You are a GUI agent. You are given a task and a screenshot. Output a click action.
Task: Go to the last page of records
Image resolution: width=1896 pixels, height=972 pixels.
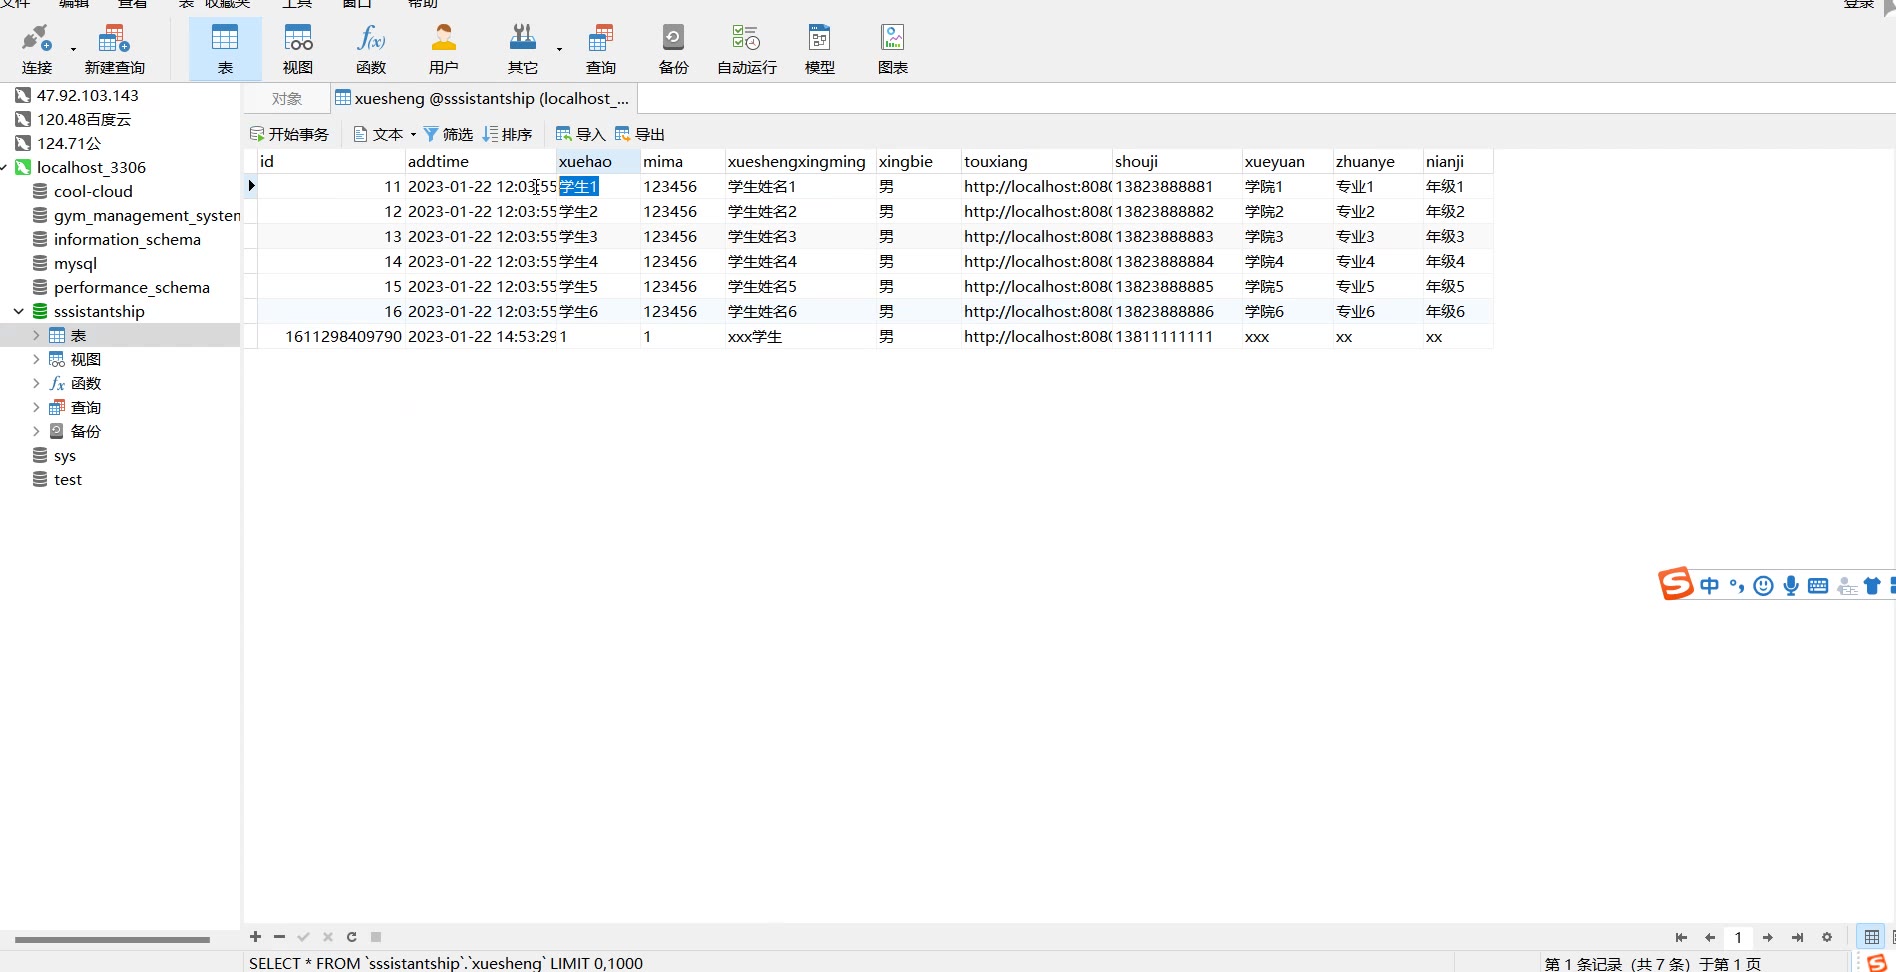coord(1797,938)
